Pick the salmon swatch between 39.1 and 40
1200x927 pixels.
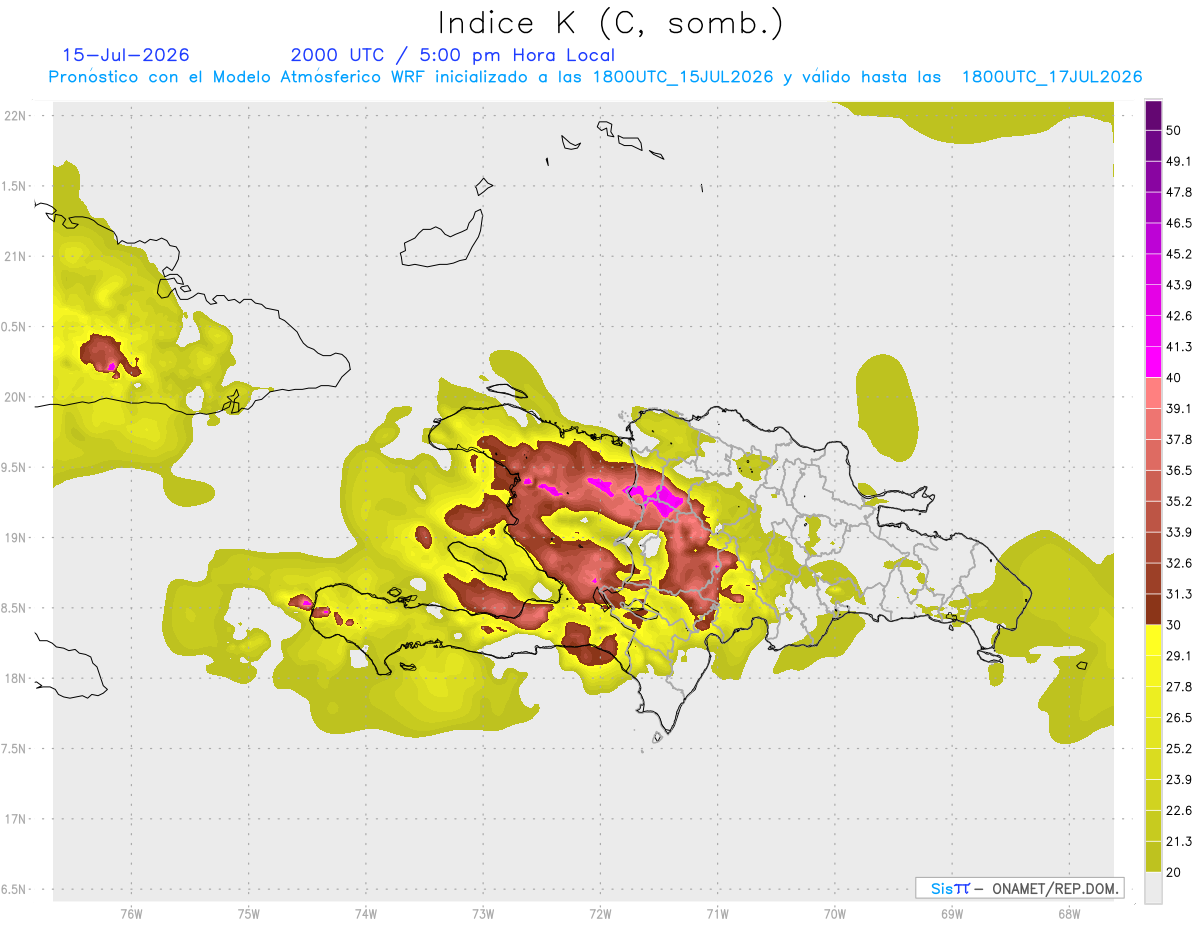click(1153, 393)
